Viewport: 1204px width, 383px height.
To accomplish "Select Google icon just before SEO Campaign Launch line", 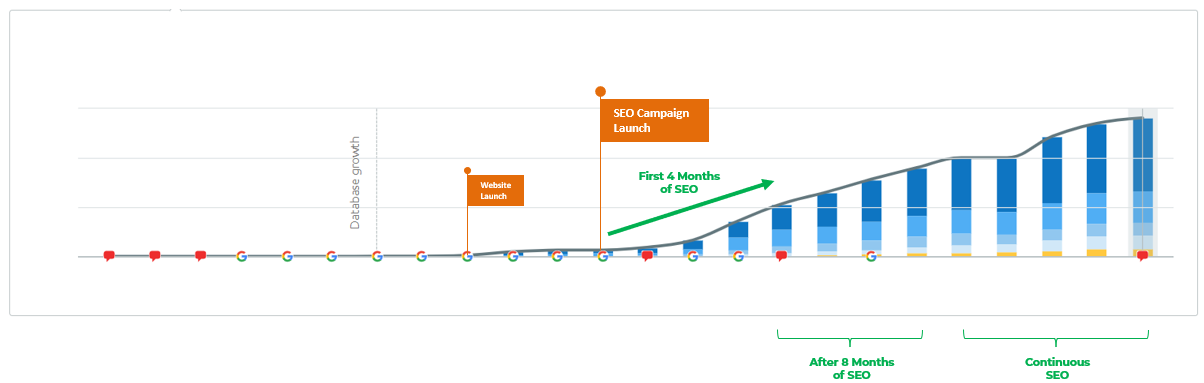I will (557, 256).
